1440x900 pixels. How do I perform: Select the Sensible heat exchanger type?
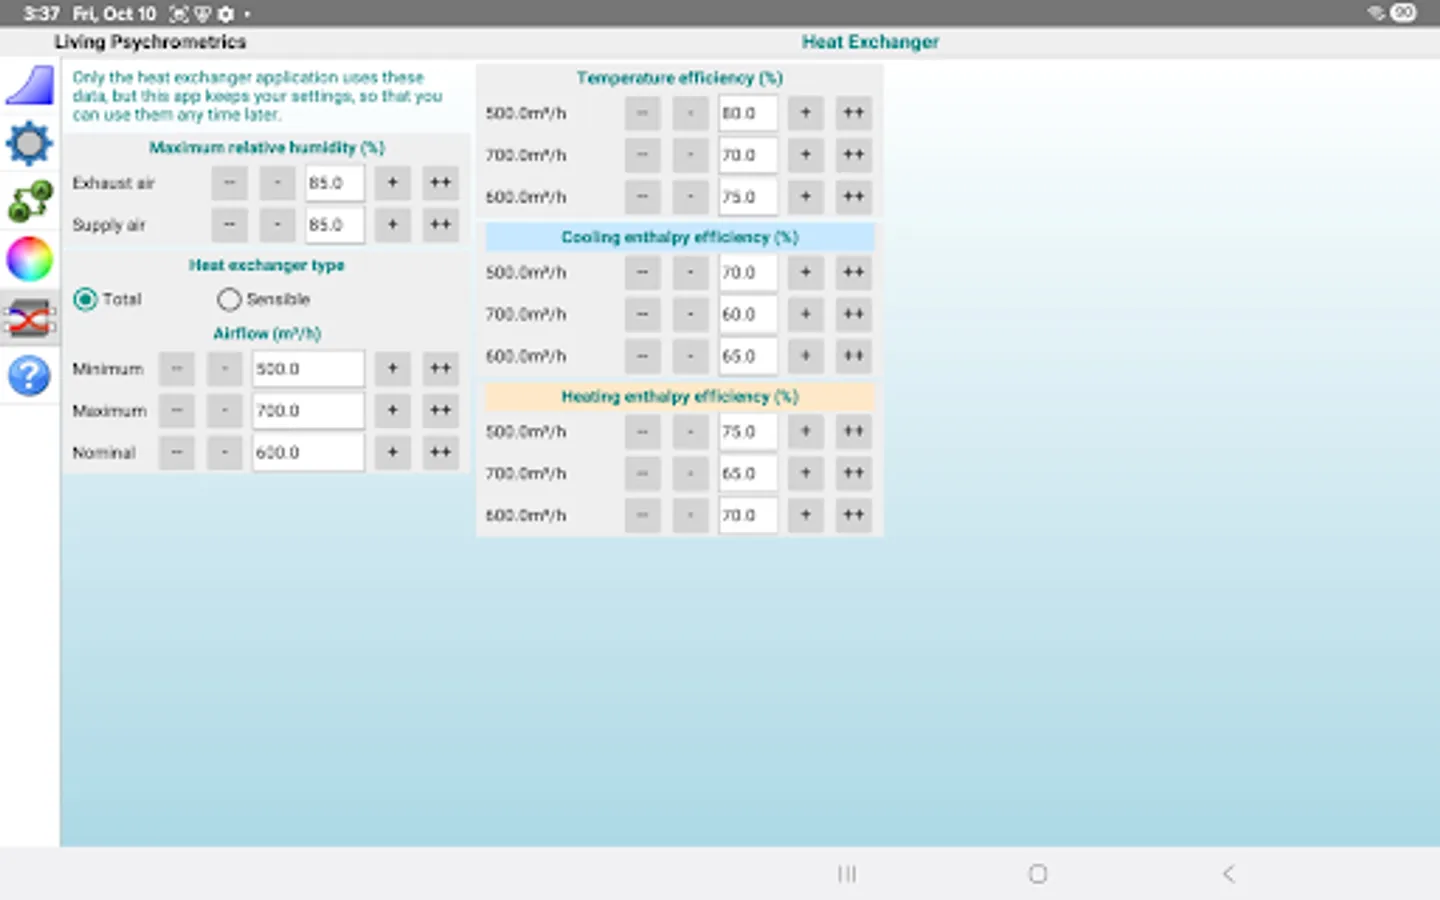228,299
